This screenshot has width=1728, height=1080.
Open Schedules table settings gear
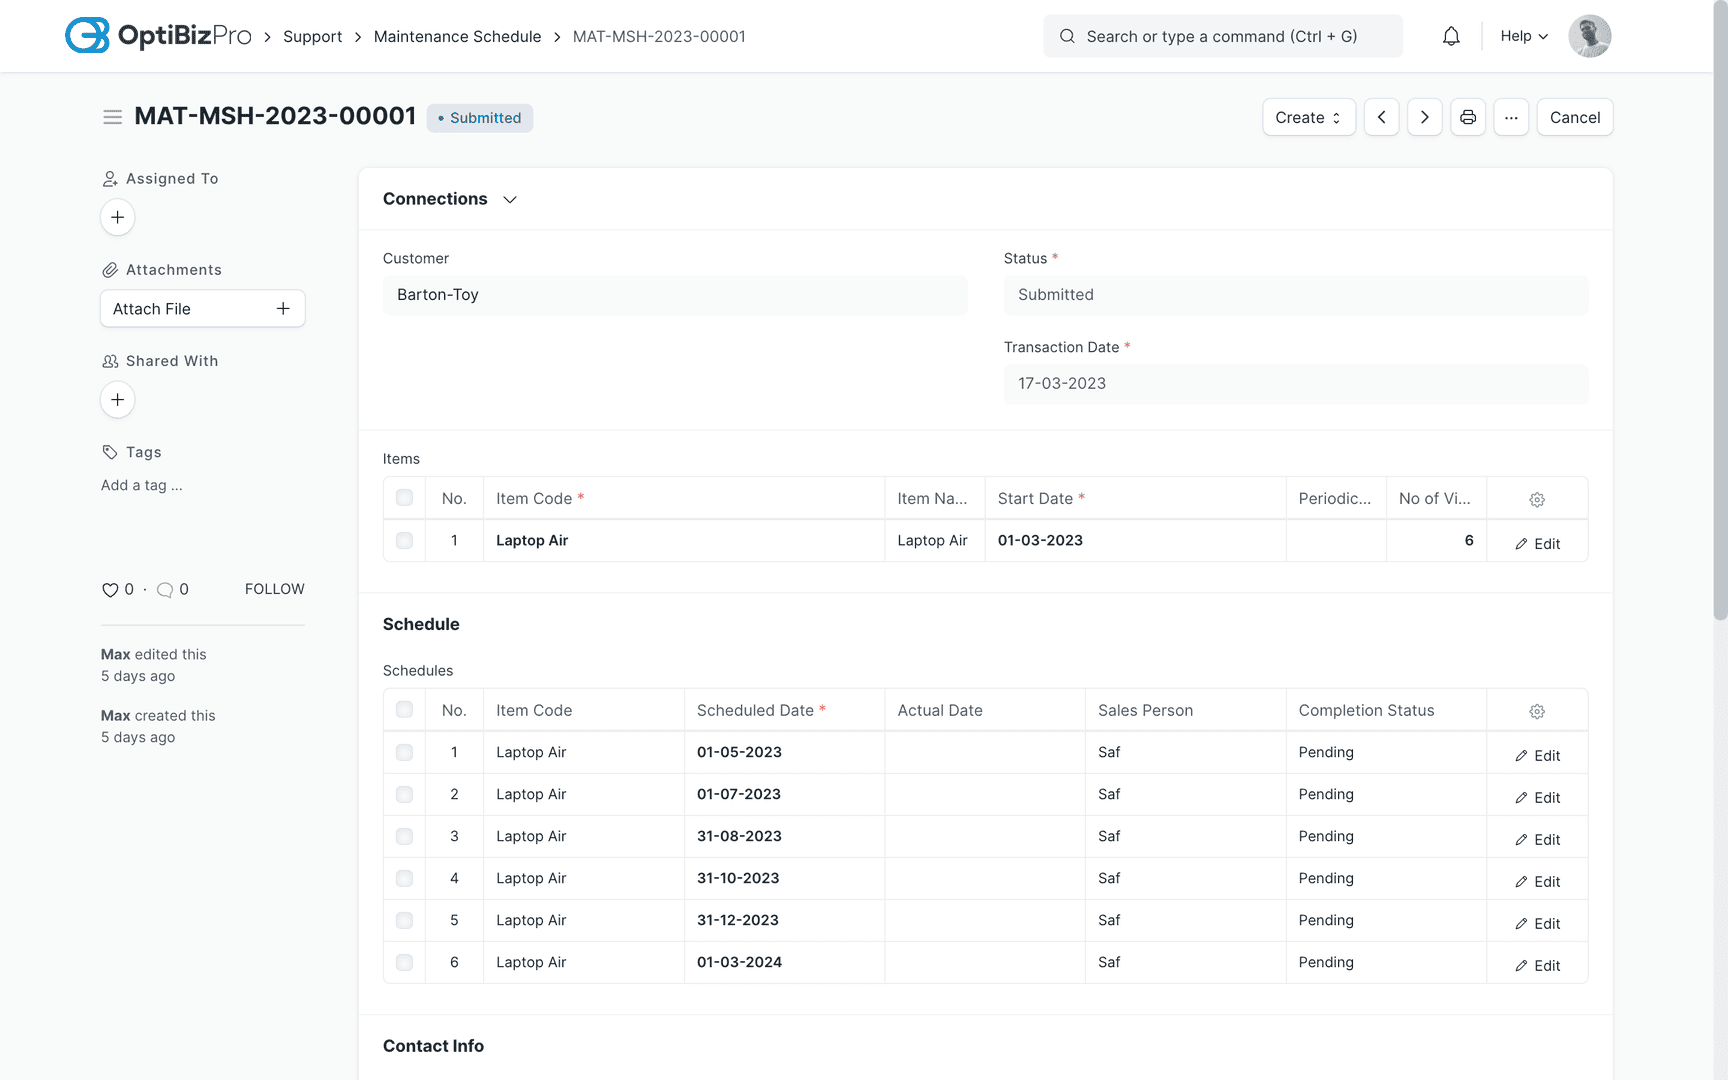[x=1536, y=711]
